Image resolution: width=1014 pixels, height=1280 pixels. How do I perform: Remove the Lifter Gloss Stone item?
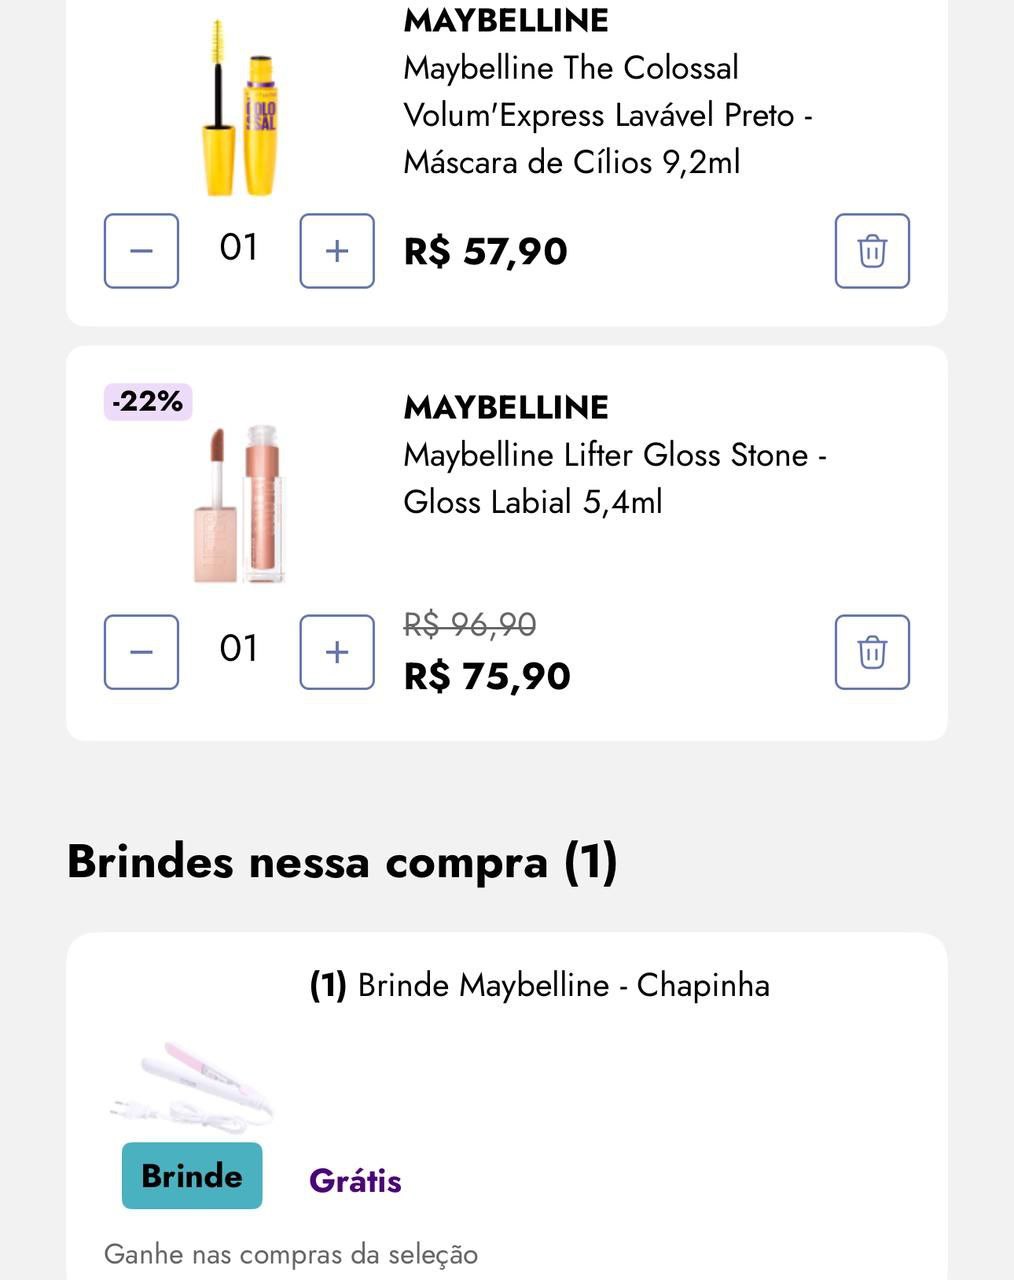click(872, 652)
